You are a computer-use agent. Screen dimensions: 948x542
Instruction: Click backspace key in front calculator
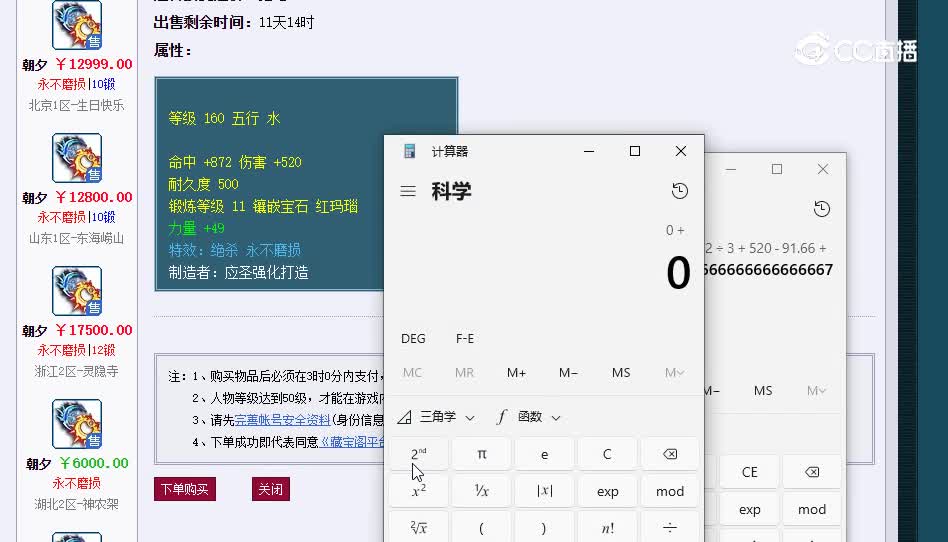click(670, 454)
